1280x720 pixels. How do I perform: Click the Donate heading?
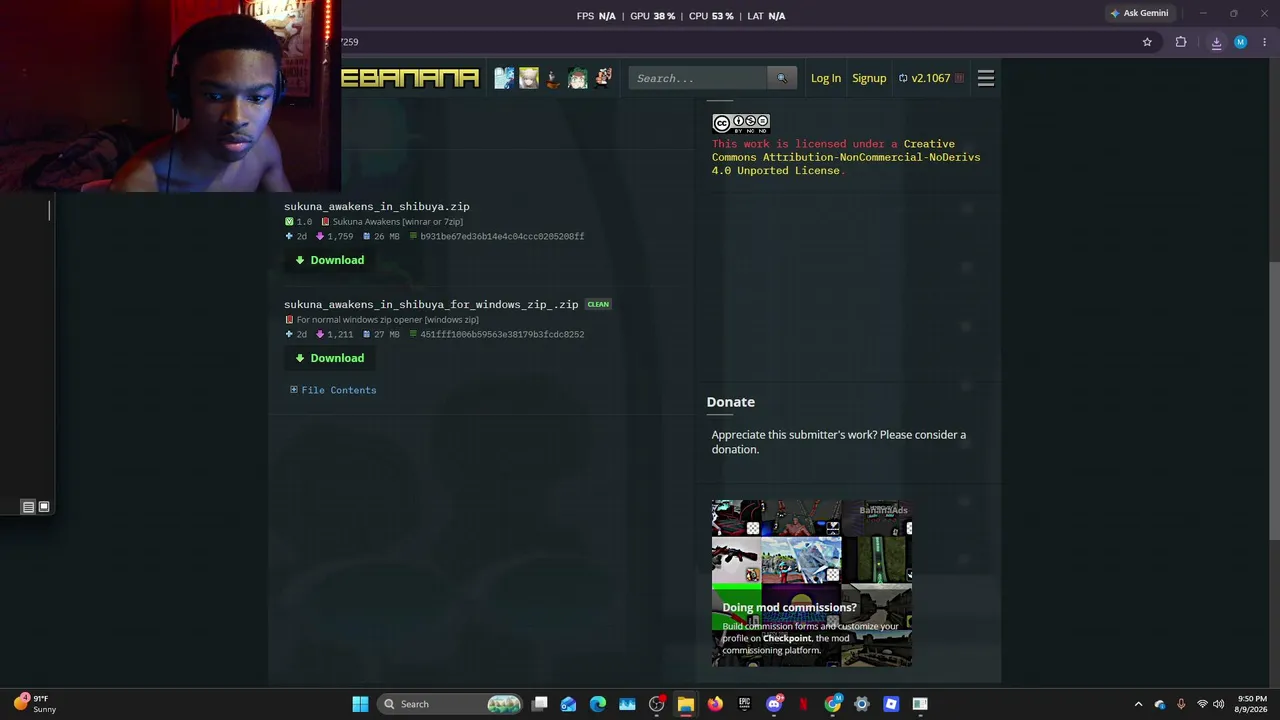coord(731,402)
